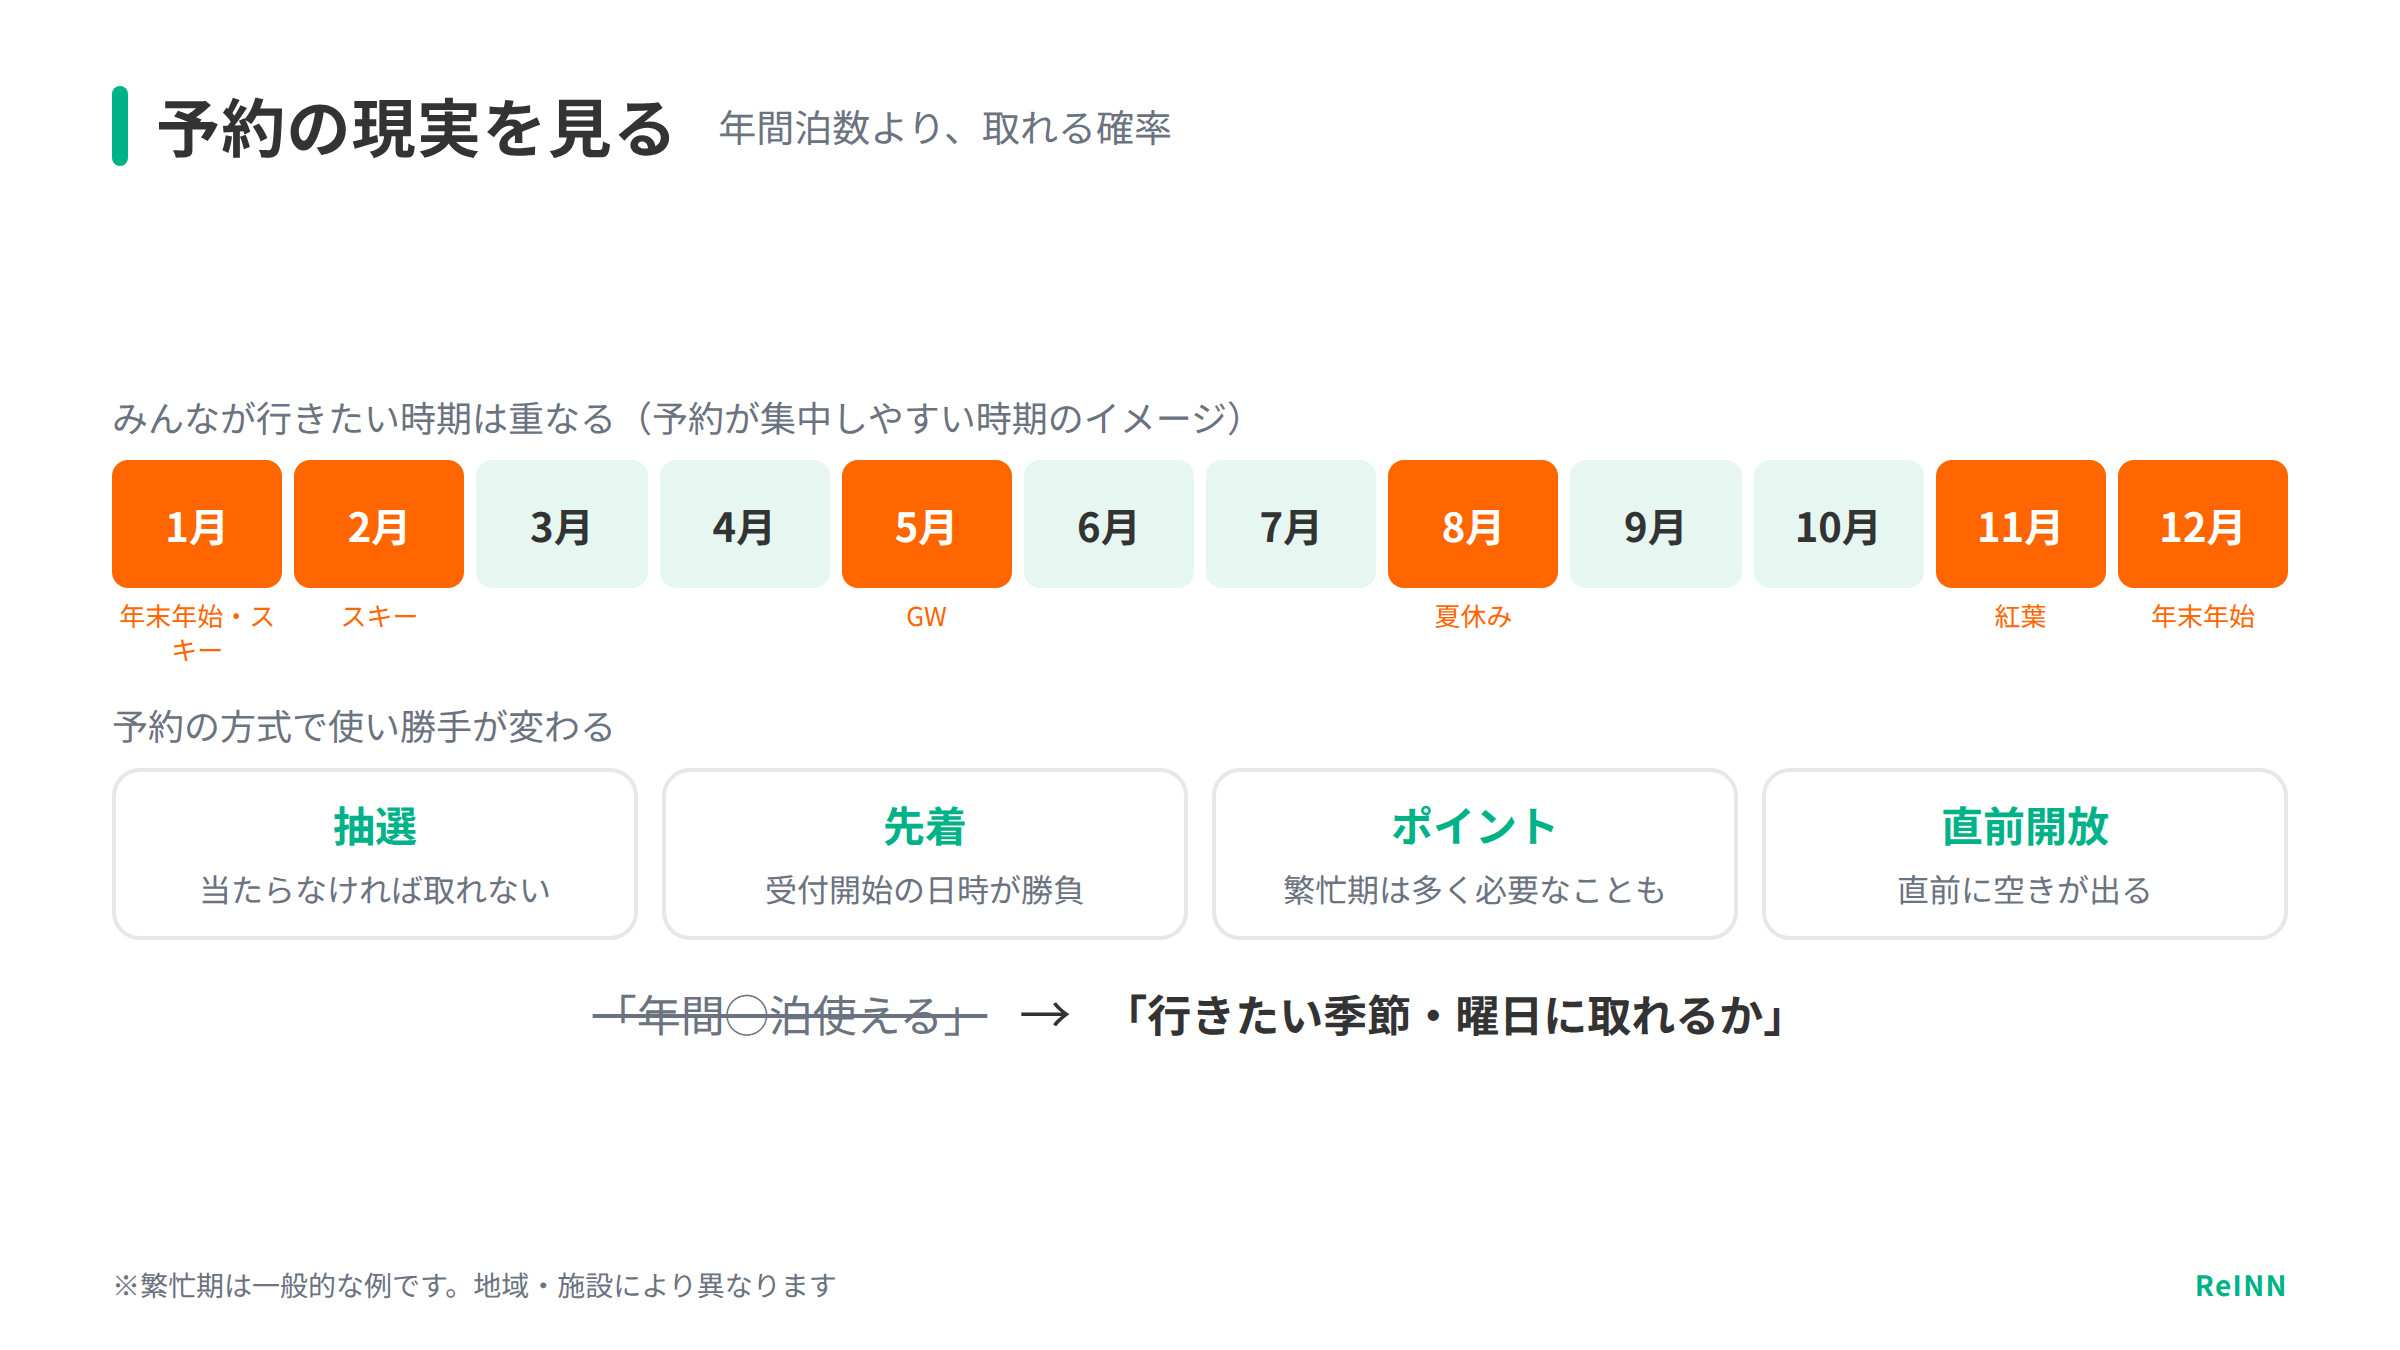Image resolution: width=2400 pixels, height=1350 pixels.
Task: Click the title 予約の現実を見る
Action: (x=415, y=128)
